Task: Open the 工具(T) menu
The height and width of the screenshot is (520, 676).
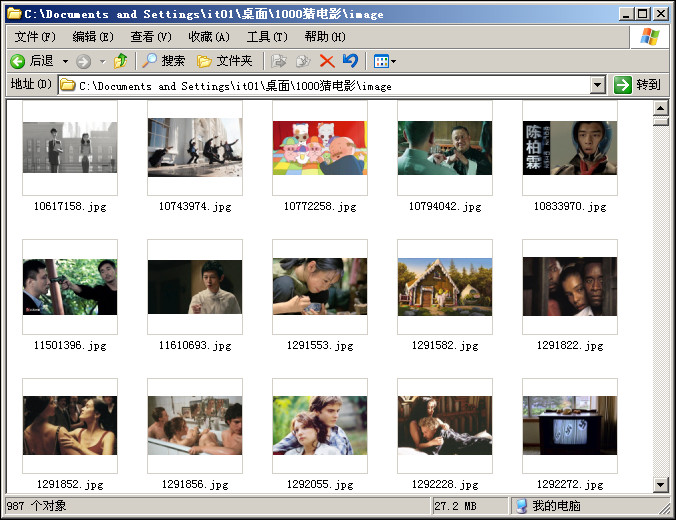Action: (267, 37)
